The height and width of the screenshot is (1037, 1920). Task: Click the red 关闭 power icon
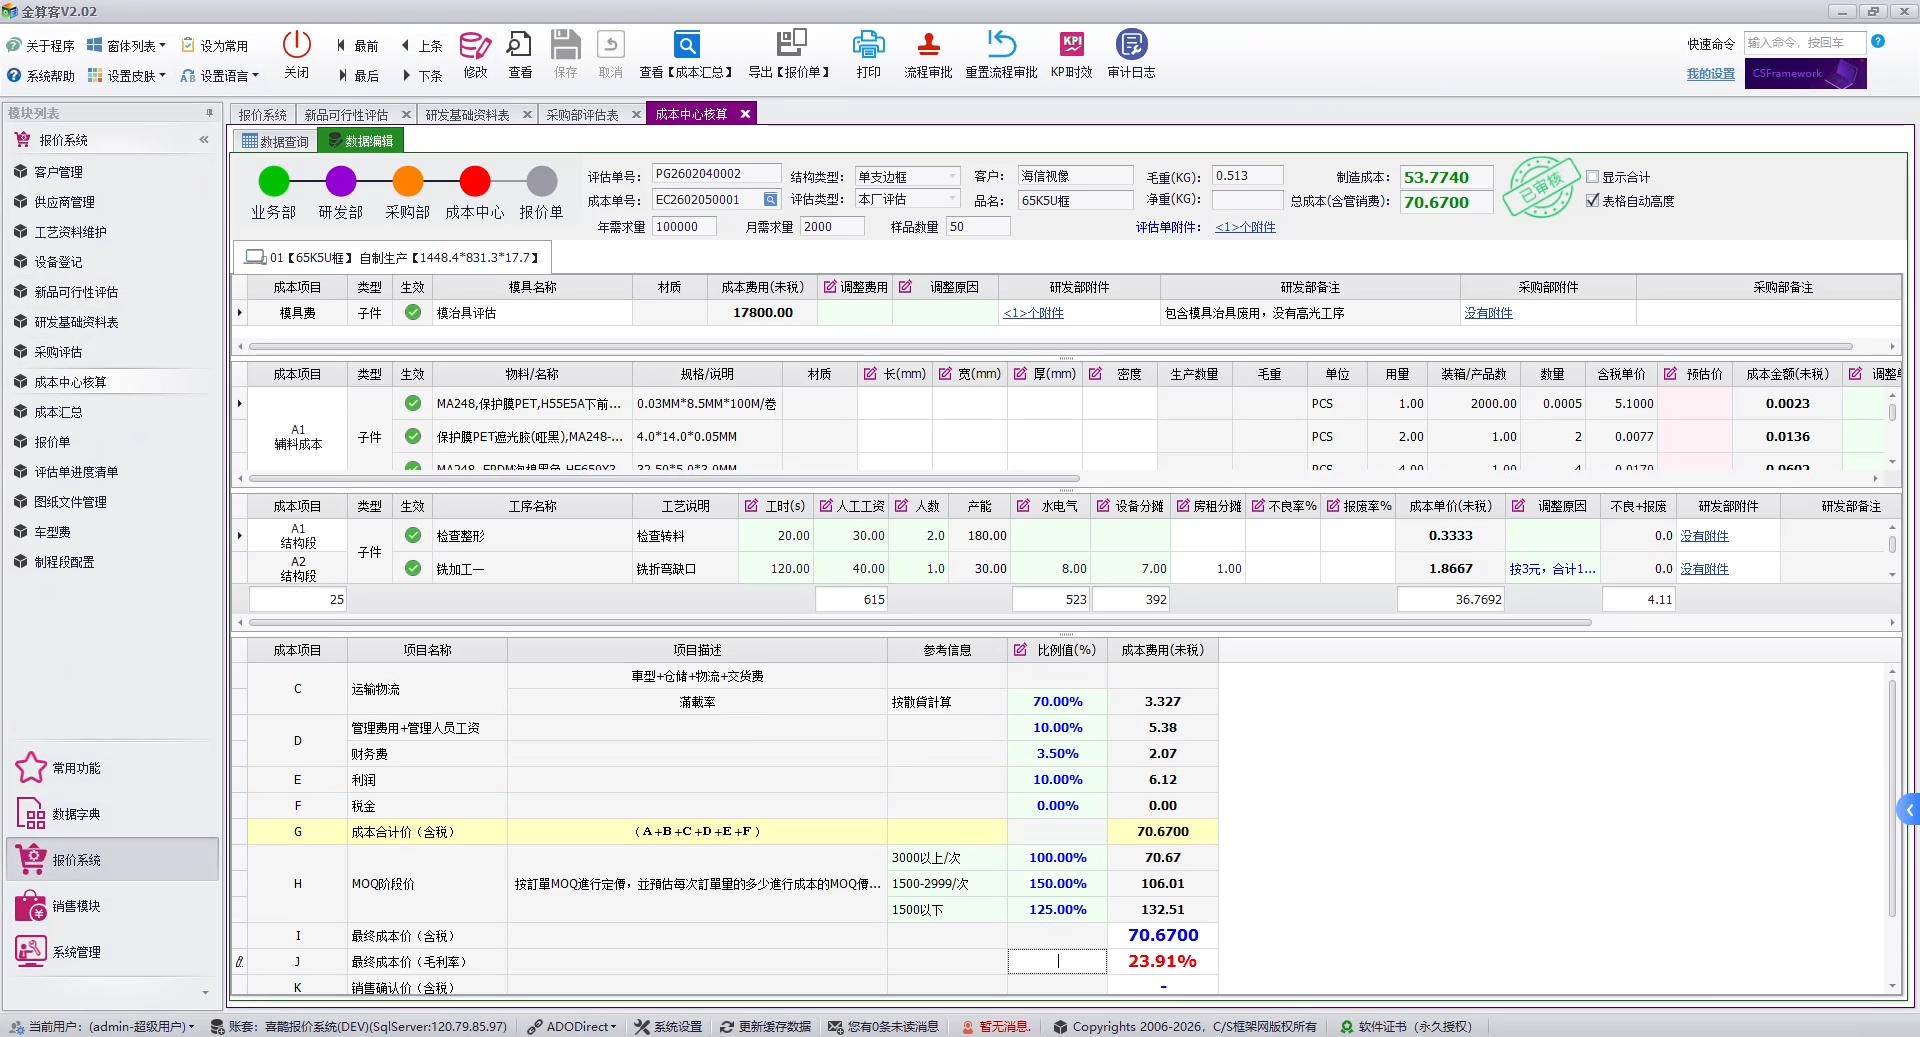(296, 44)
